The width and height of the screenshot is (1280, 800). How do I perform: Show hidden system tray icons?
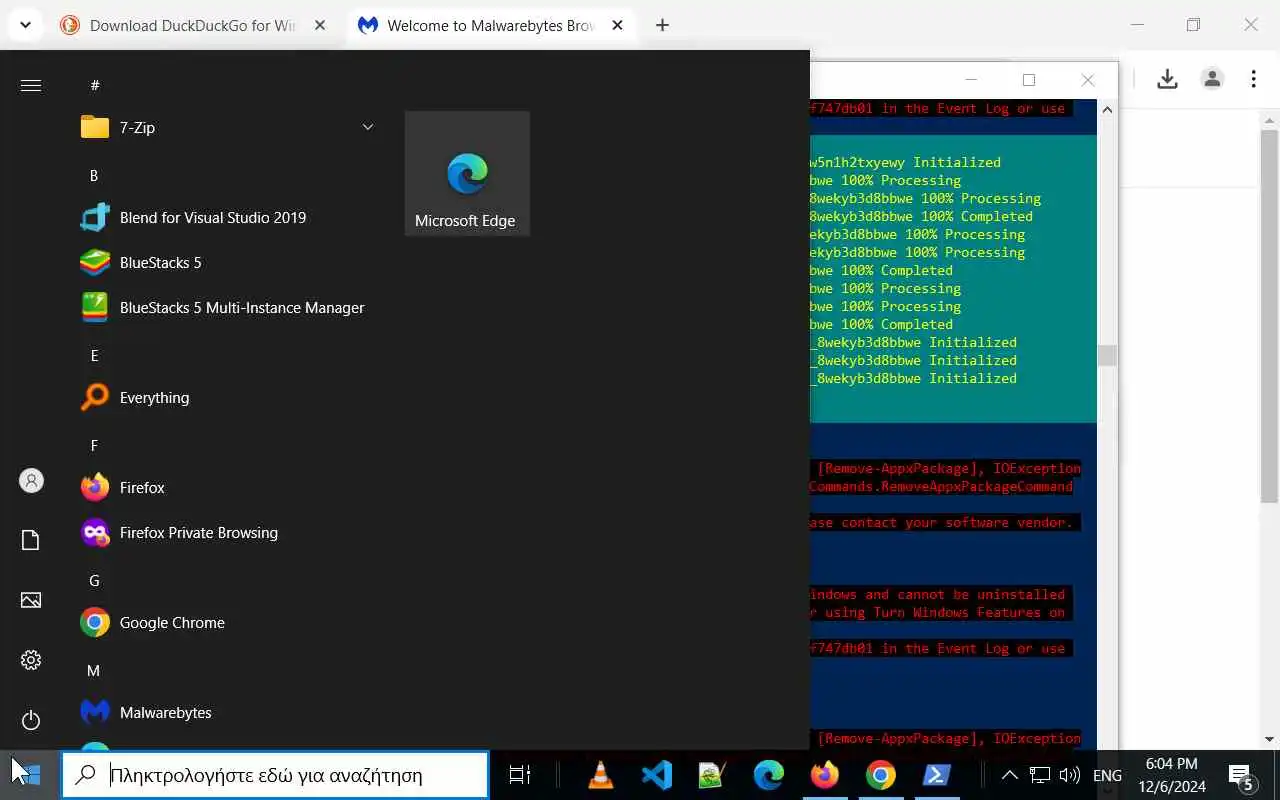1010,775
